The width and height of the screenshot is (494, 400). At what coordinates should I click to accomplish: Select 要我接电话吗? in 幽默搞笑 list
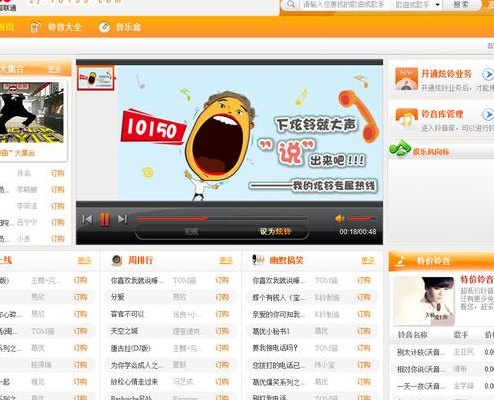[275, 348]
